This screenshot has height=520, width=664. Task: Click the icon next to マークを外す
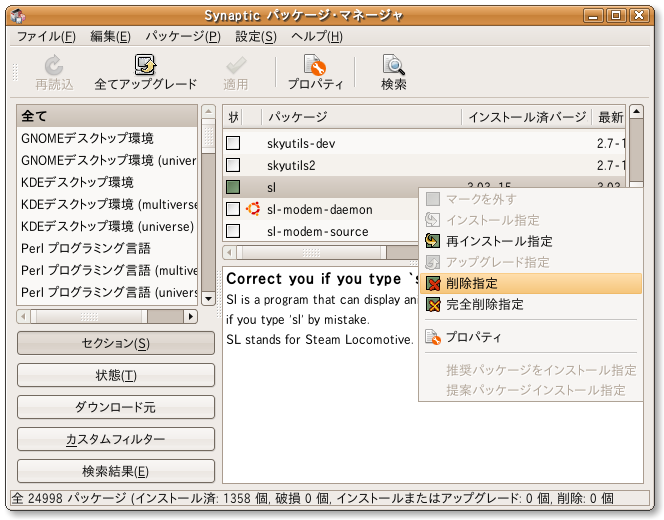click(432, 199)
